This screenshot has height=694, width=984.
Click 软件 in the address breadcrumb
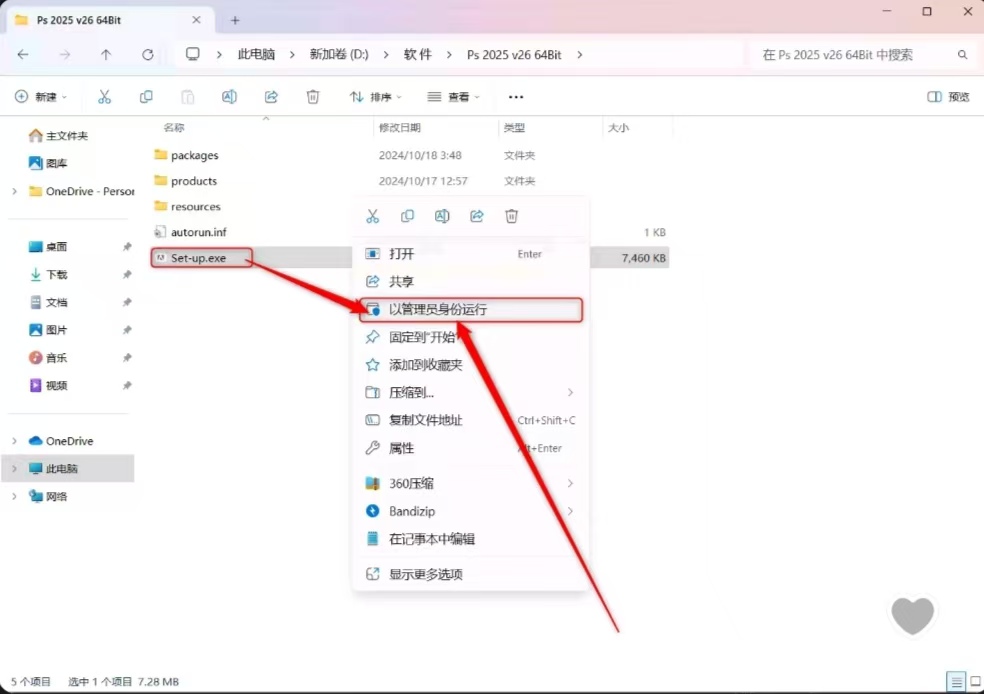pos(417,55)
